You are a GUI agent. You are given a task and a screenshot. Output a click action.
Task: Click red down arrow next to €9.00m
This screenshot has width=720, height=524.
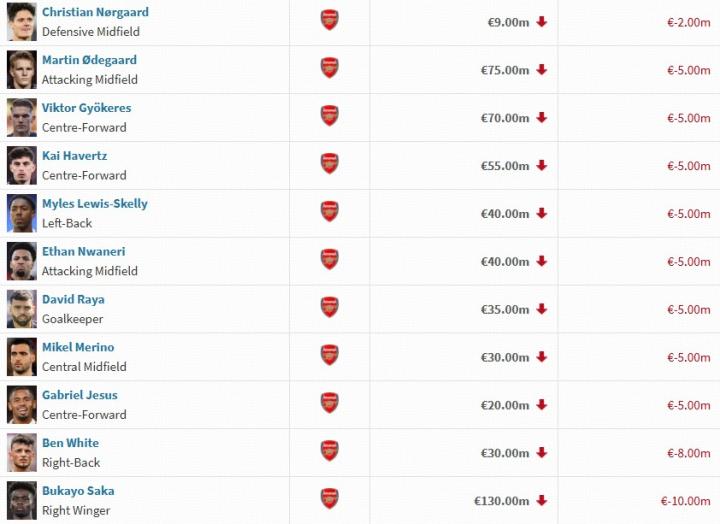pyautogui.click(x=542, y=22)
